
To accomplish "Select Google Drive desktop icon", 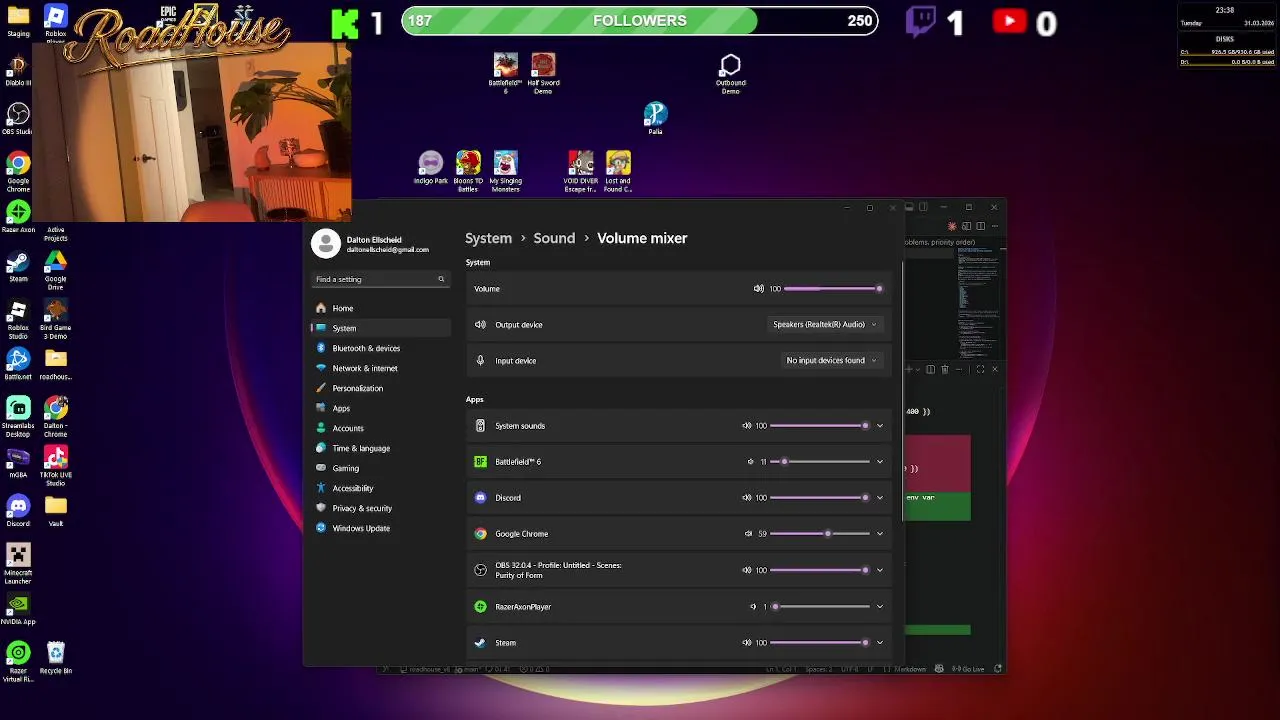I will pyautogui.click(x=55, y=270).
